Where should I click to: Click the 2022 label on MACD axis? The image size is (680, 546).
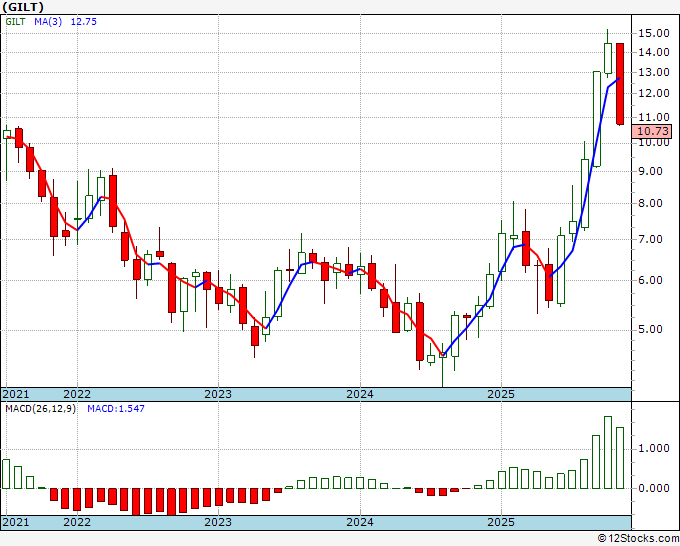[x=77, y=522]
